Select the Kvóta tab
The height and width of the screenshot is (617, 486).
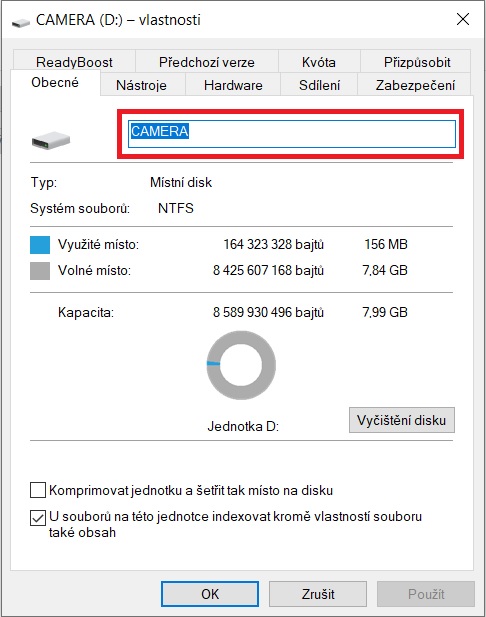click(319, 62)
